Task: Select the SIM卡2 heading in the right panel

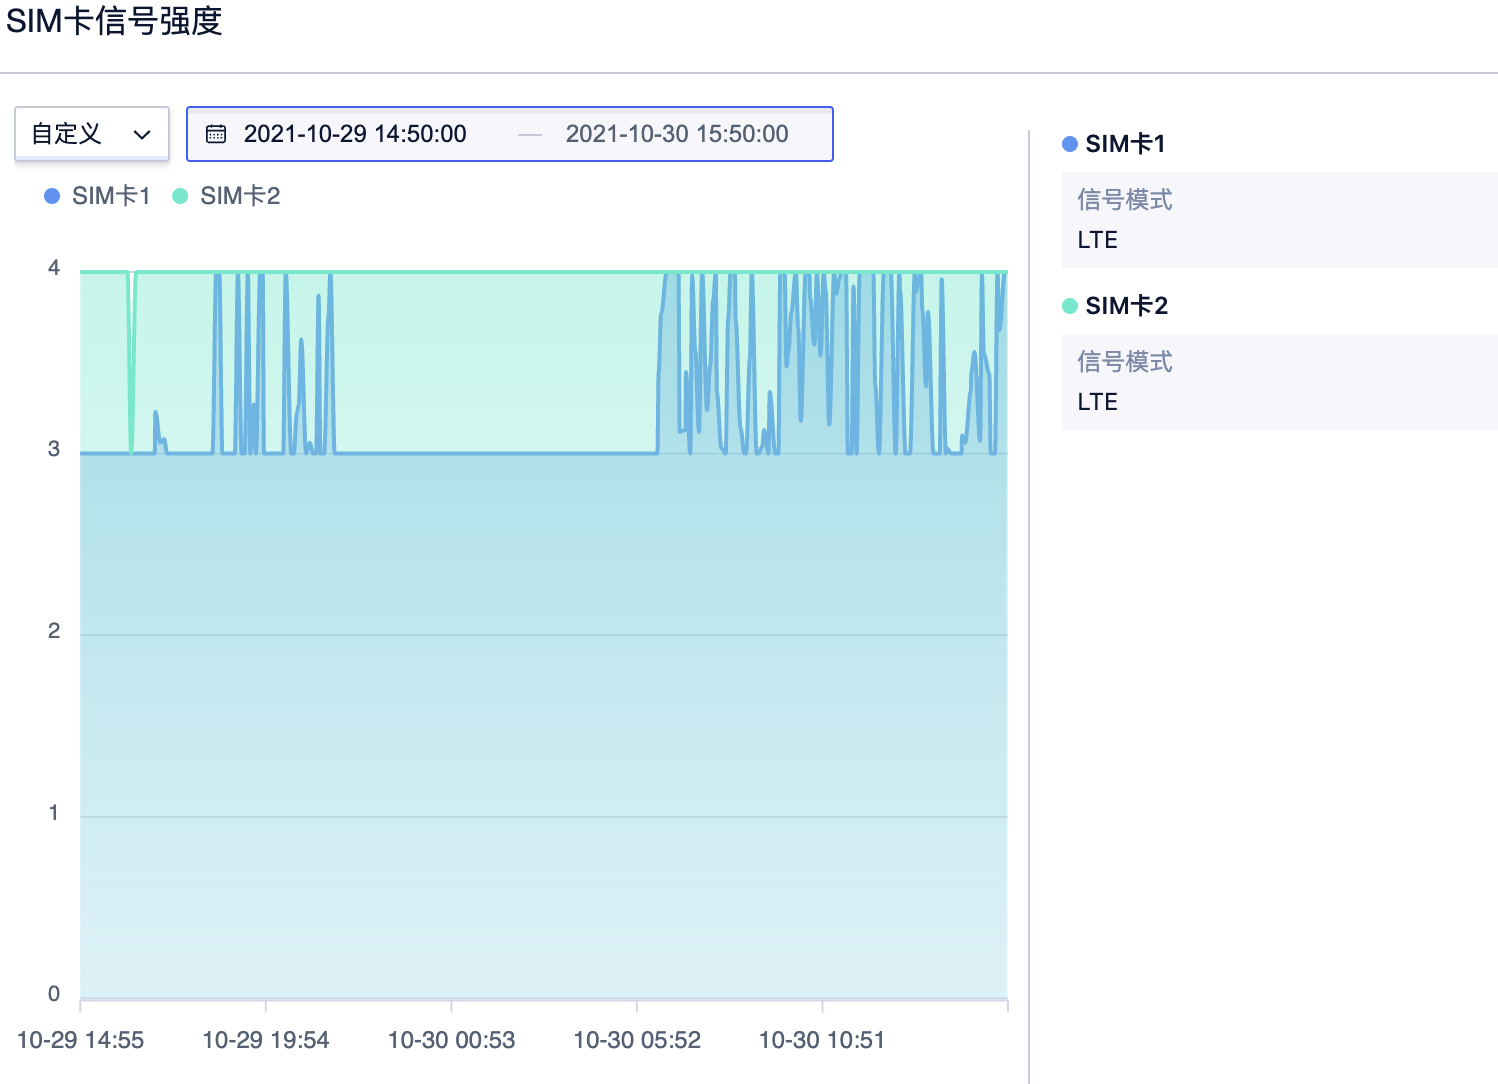Action: (1126, 306)
